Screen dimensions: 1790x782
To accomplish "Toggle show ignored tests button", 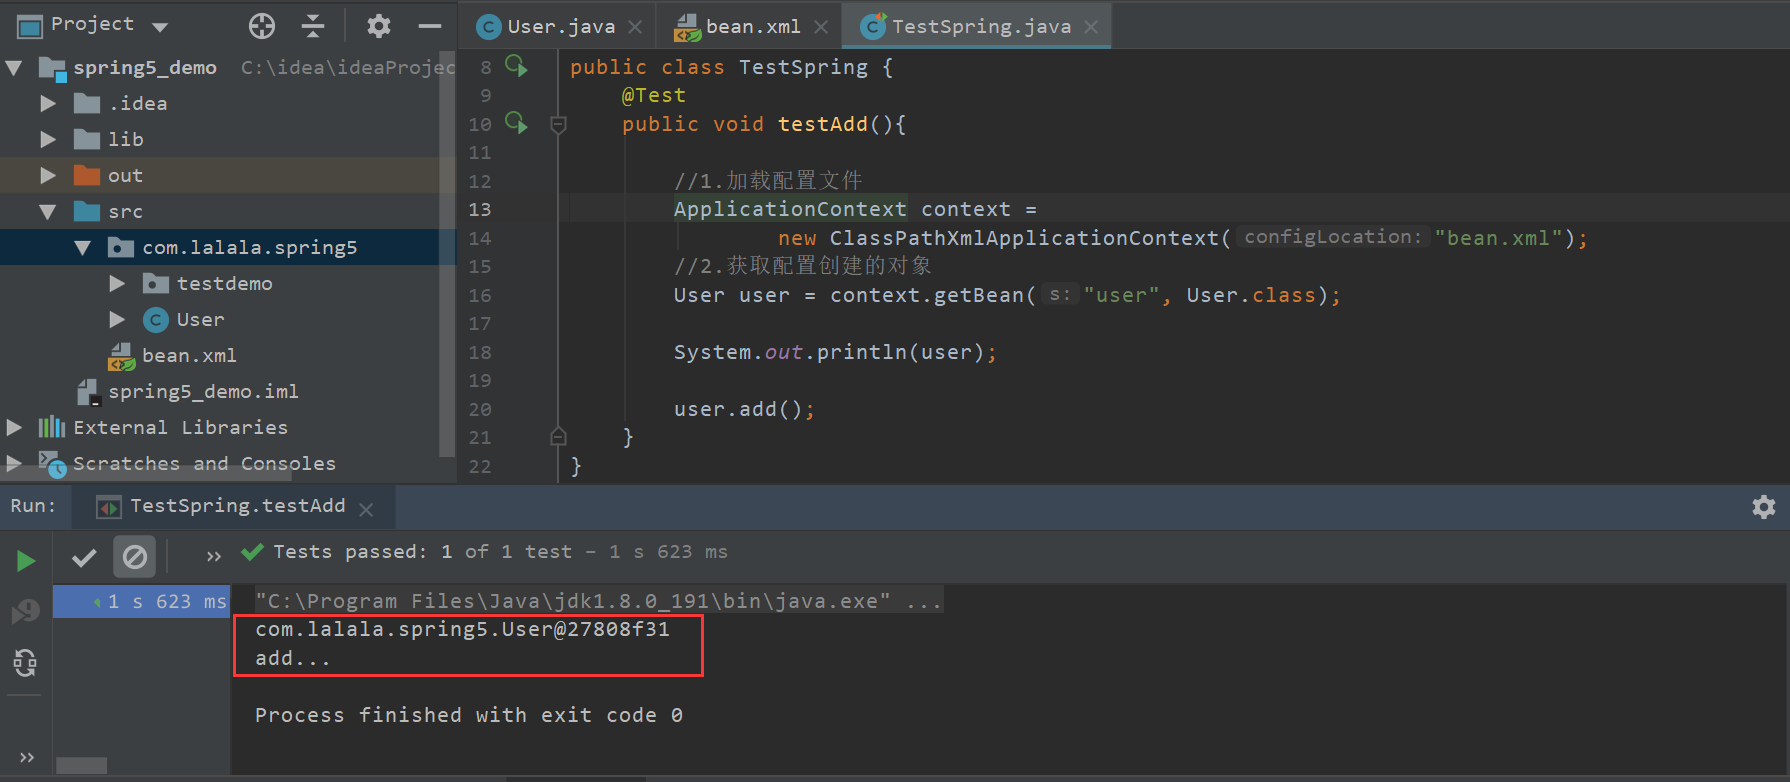I will 134,557.
